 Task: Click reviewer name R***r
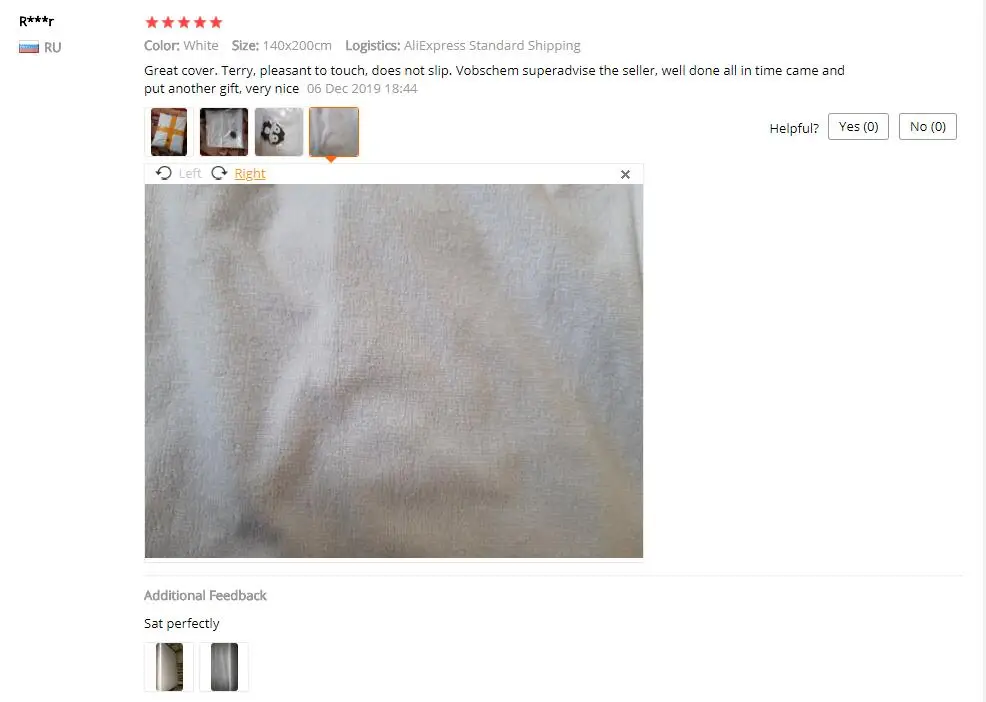click(36, 21)
